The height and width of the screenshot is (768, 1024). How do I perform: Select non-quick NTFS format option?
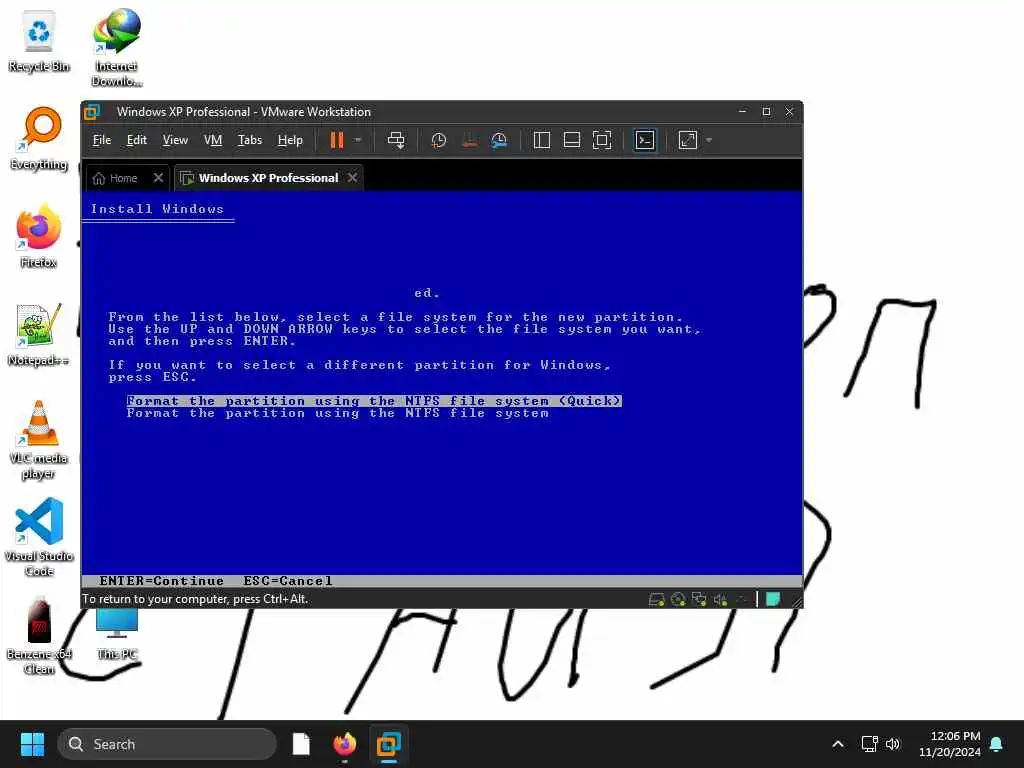pos(338,413)
